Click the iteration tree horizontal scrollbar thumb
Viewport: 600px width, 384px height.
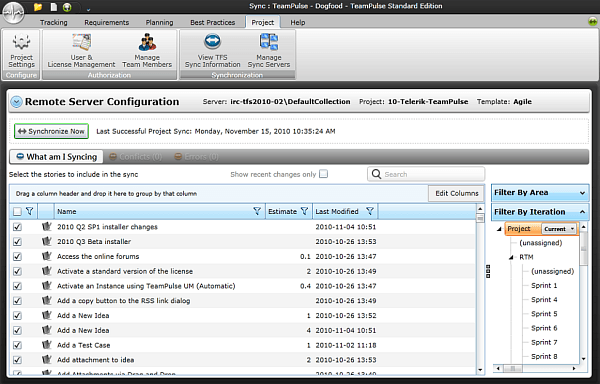(x=512, y=368)
